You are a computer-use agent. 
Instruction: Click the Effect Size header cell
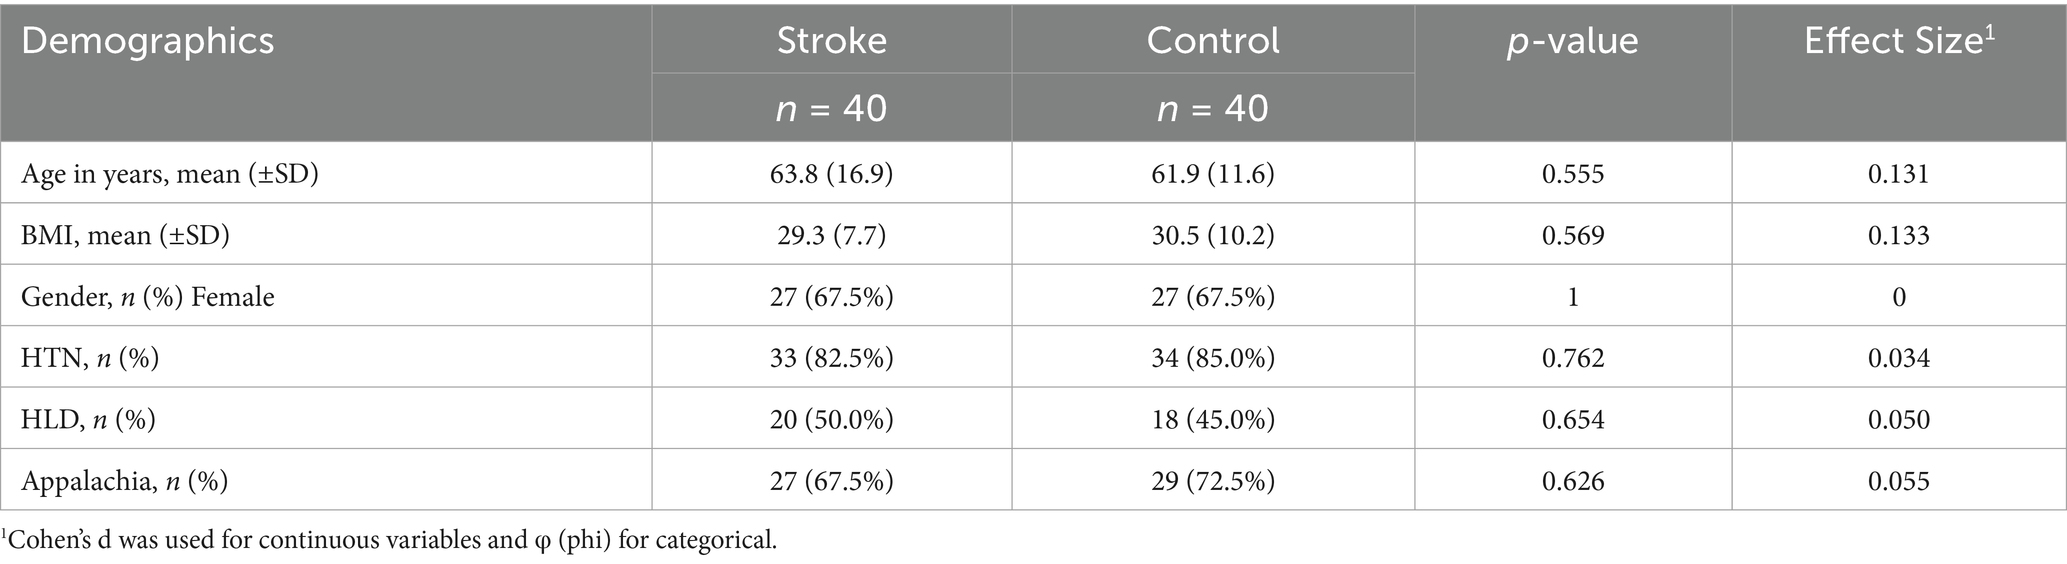point(1897,41)
